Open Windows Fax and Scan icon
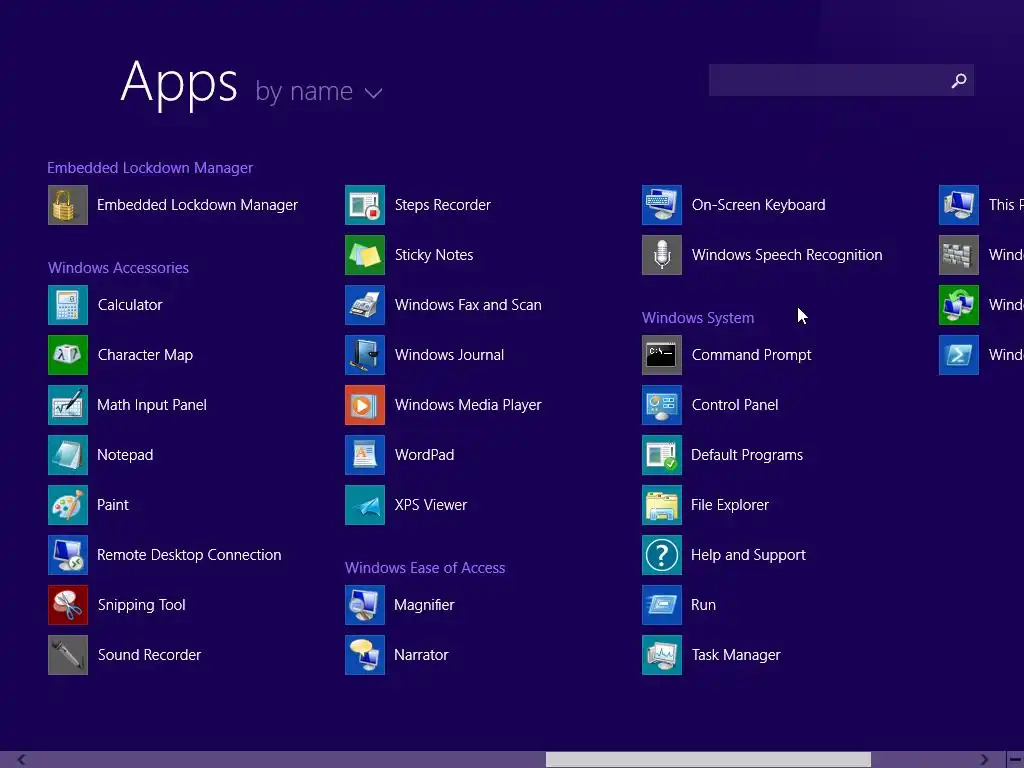The image size is (1024, 768). (x=365, y=305)
